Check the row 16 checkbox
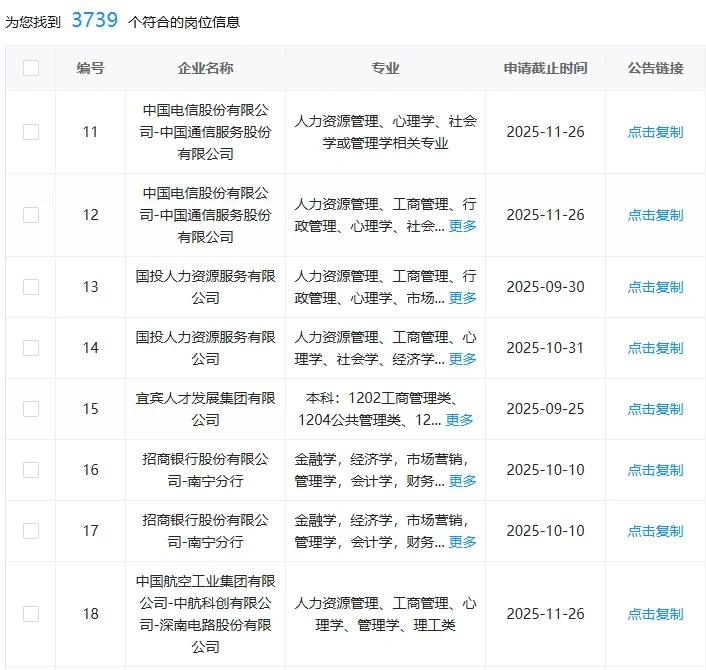The height and width of the screenshot is (670, 706). point(31,470)
